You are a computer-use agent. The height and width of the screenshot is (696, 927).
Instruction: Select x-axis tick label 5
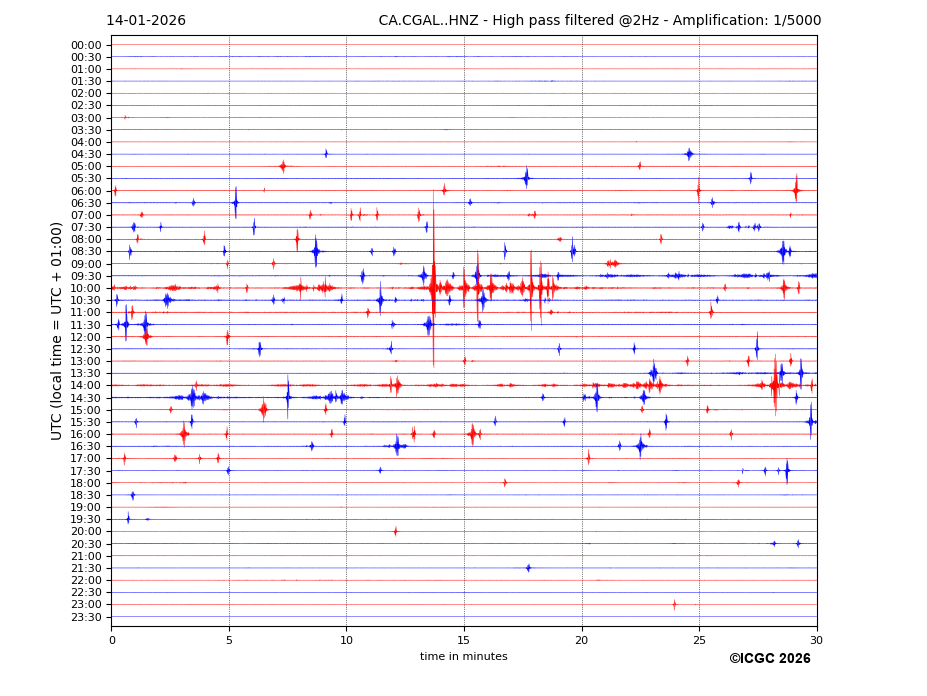(229, 640)
